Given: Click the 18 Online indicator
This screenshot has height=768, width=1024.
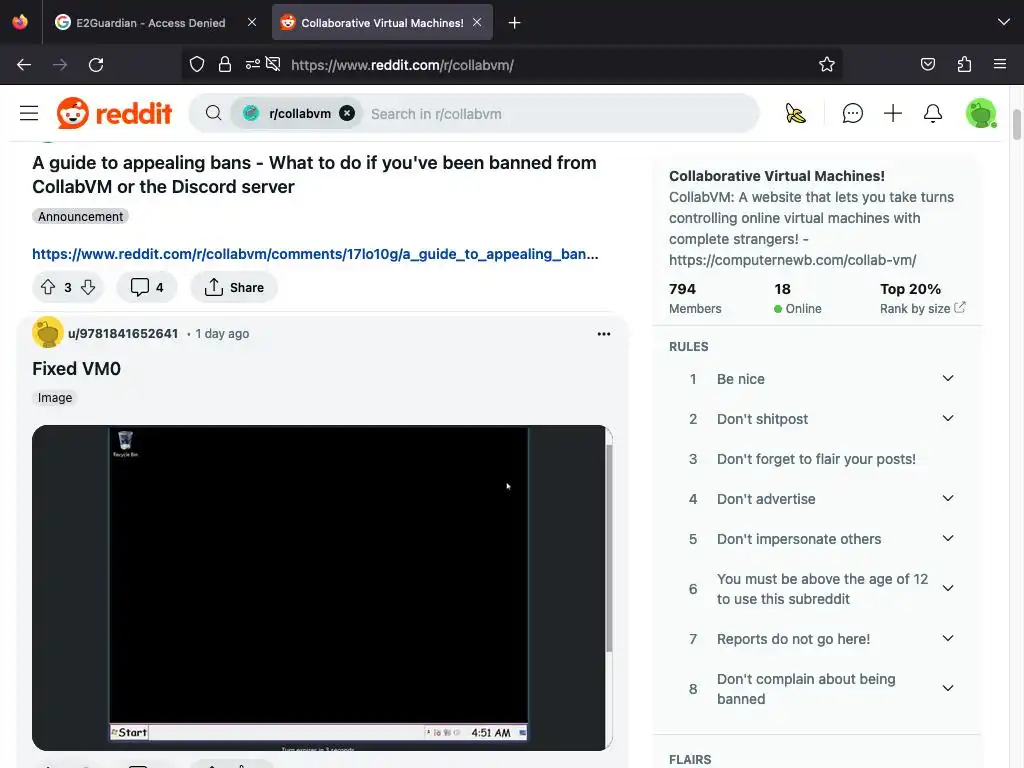Looking at the screenshot, I should point(797,298).
